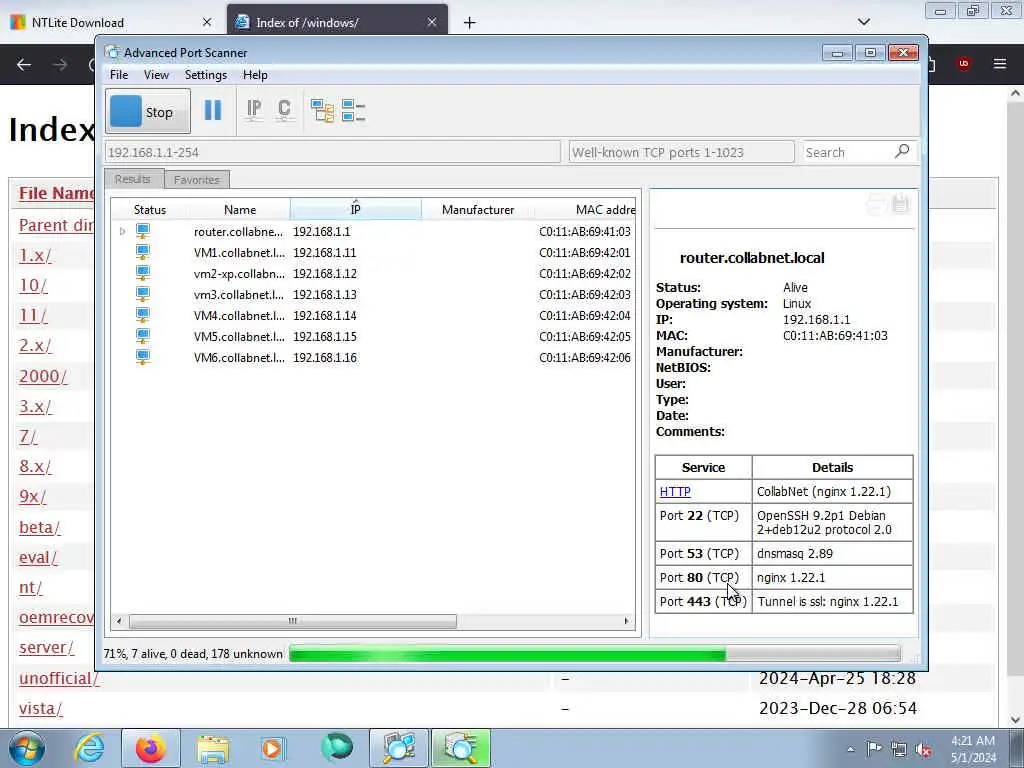
Task: Sort by the Status column header
Action: pyautogui.click(x=150, y=210)
